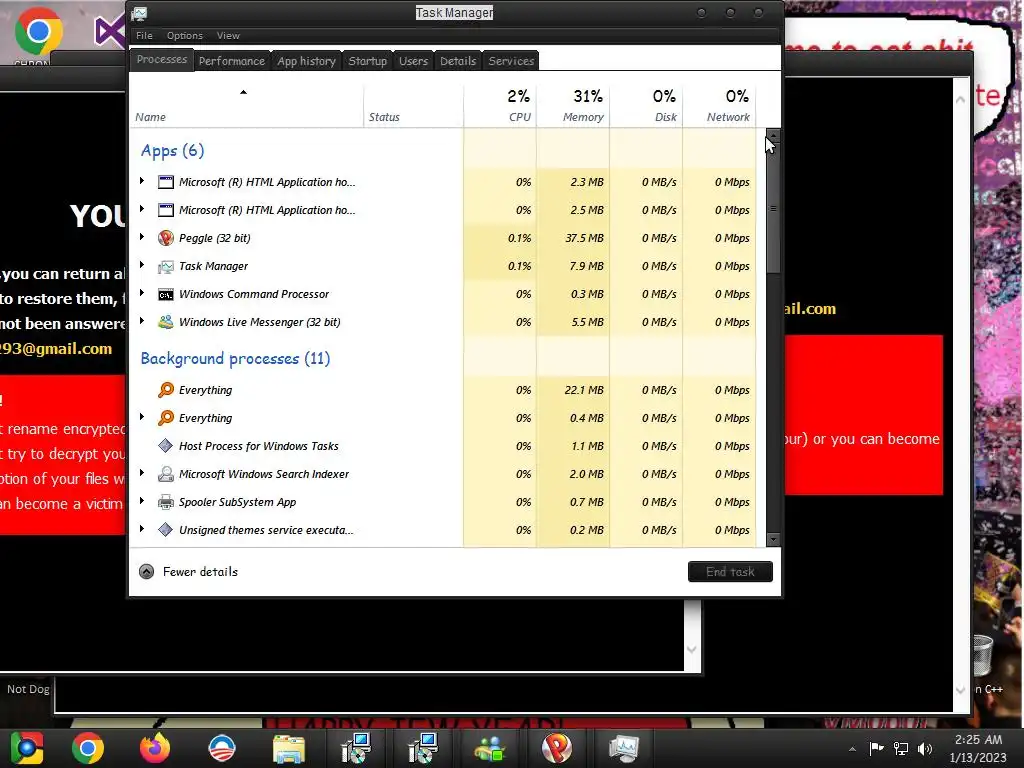Click the Windows Live Messenger taskbar icon

pos(489,748)
